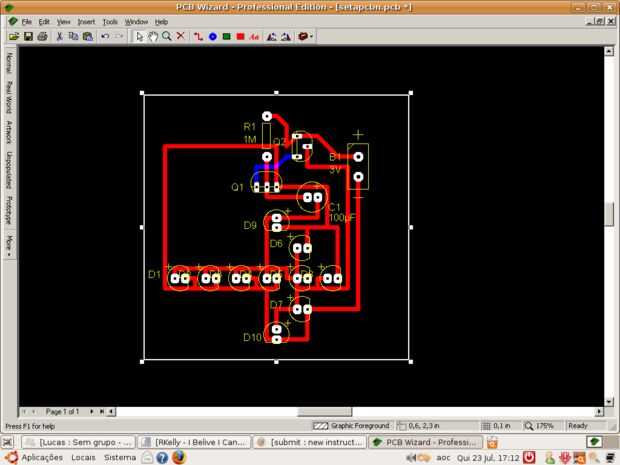Click the 'Page 1 of 1' label
Screen dimensions: 620x465
(62, 412)
